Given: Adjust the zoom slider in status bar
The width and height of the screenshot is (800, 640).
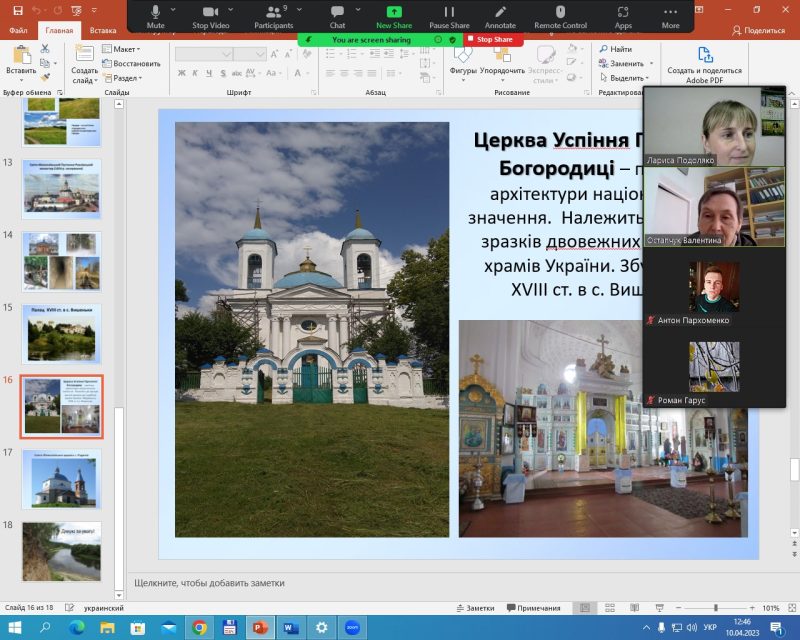Looking at the screenshot, I should coord(714,608).
